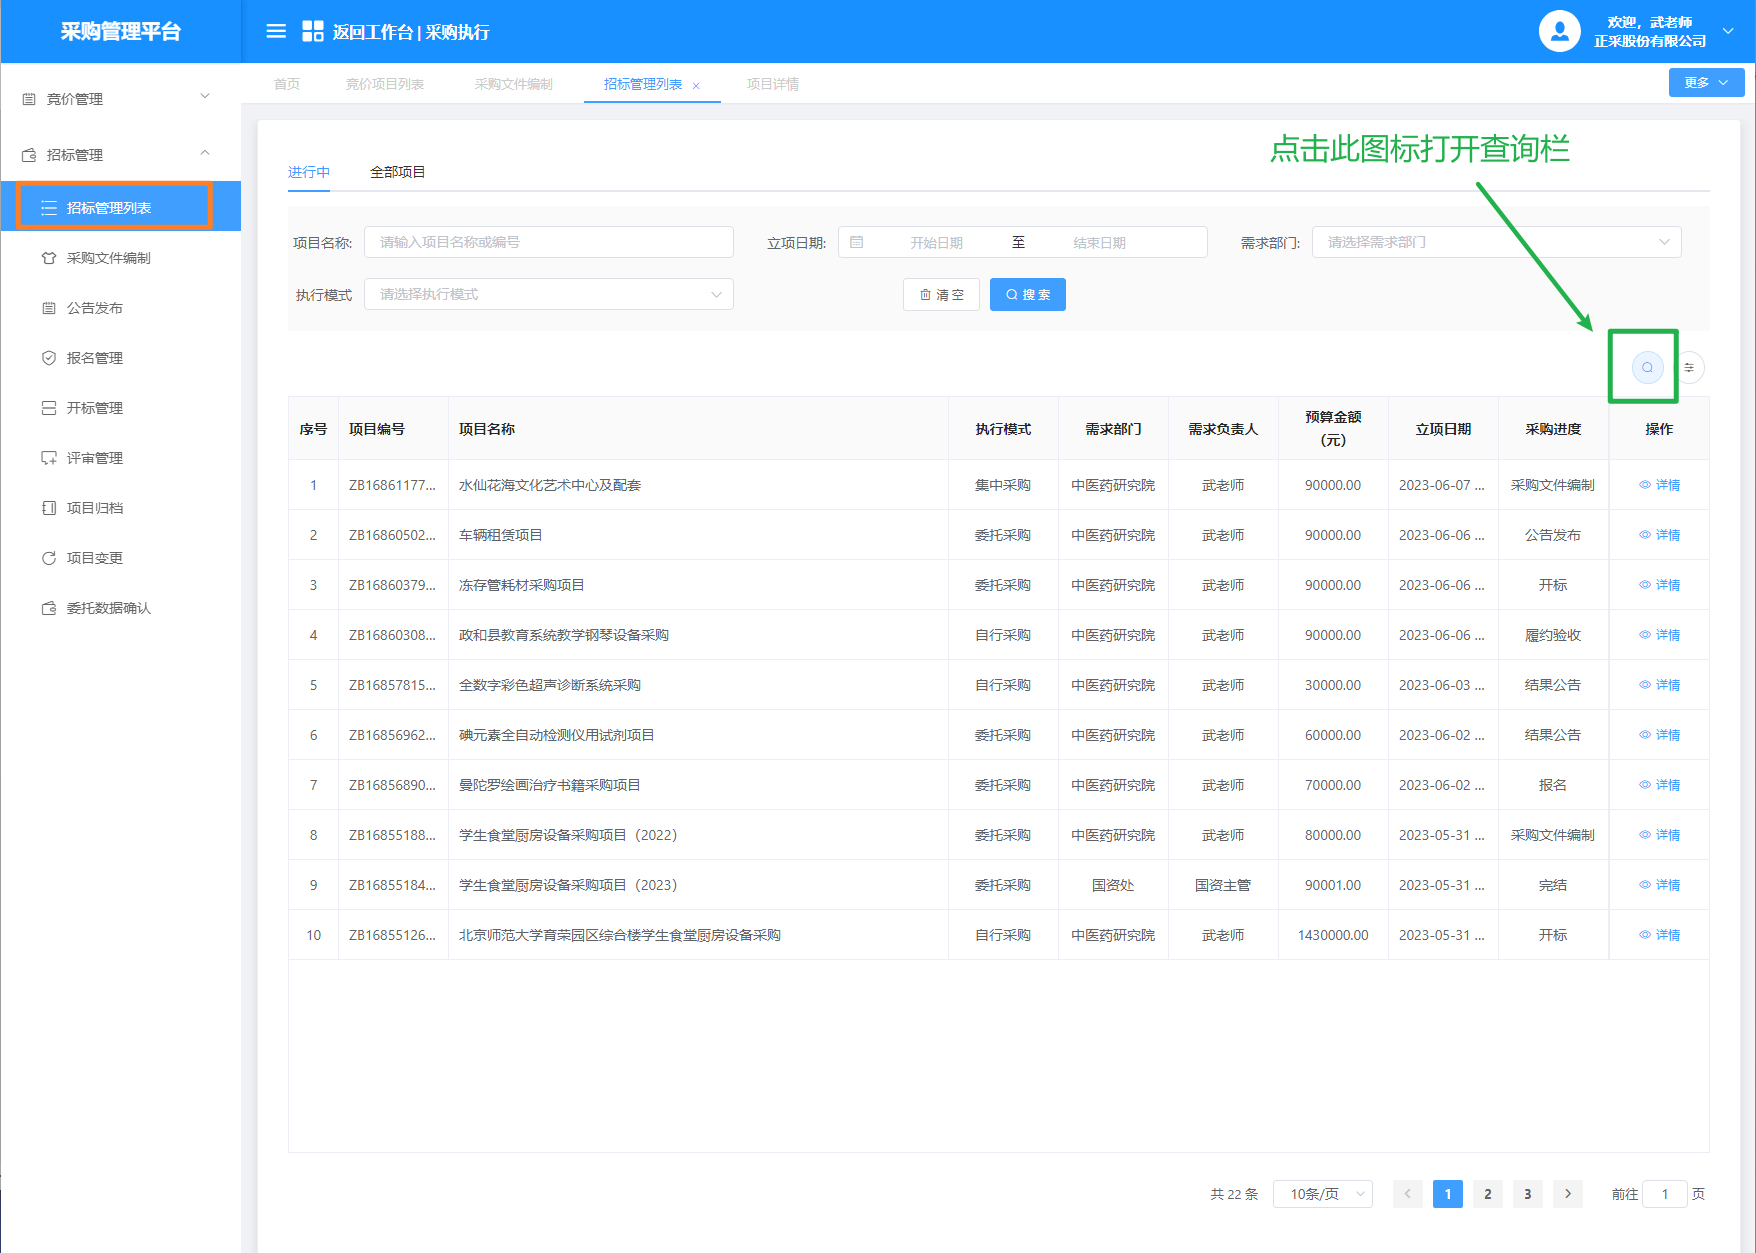Image resolution: width=1756 pixels, height=1253 pixels.
Task: Toggle the search bar with magnifier icon
Action: (1647, 367)
